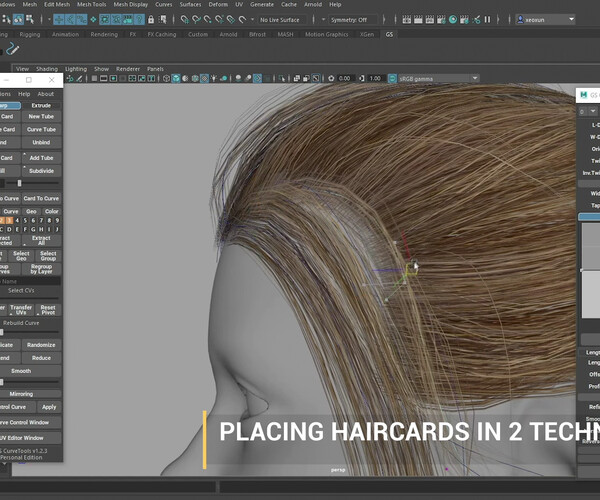Screen dimensions: 600x500
Task: Click the select by hierarchy icon
Action: pos(7,20)
